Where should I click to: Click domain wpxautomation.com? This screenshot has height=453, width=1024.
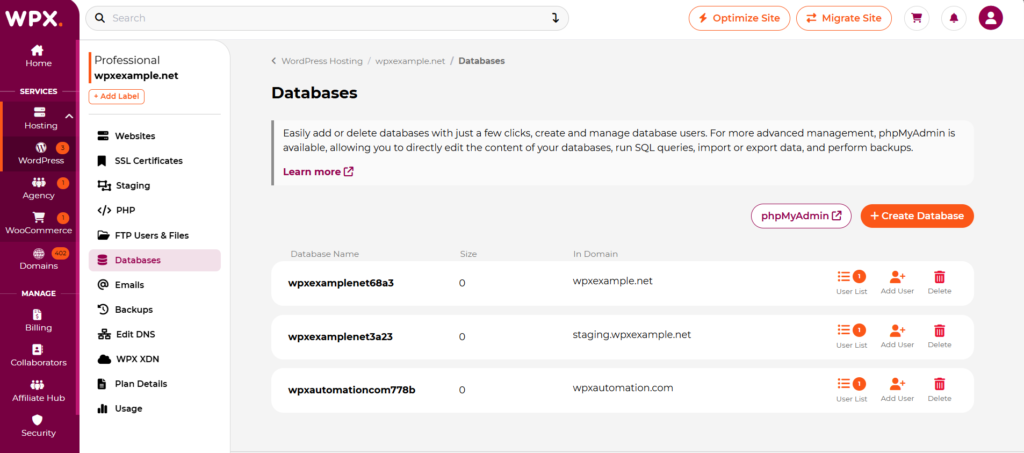[622, 388]
